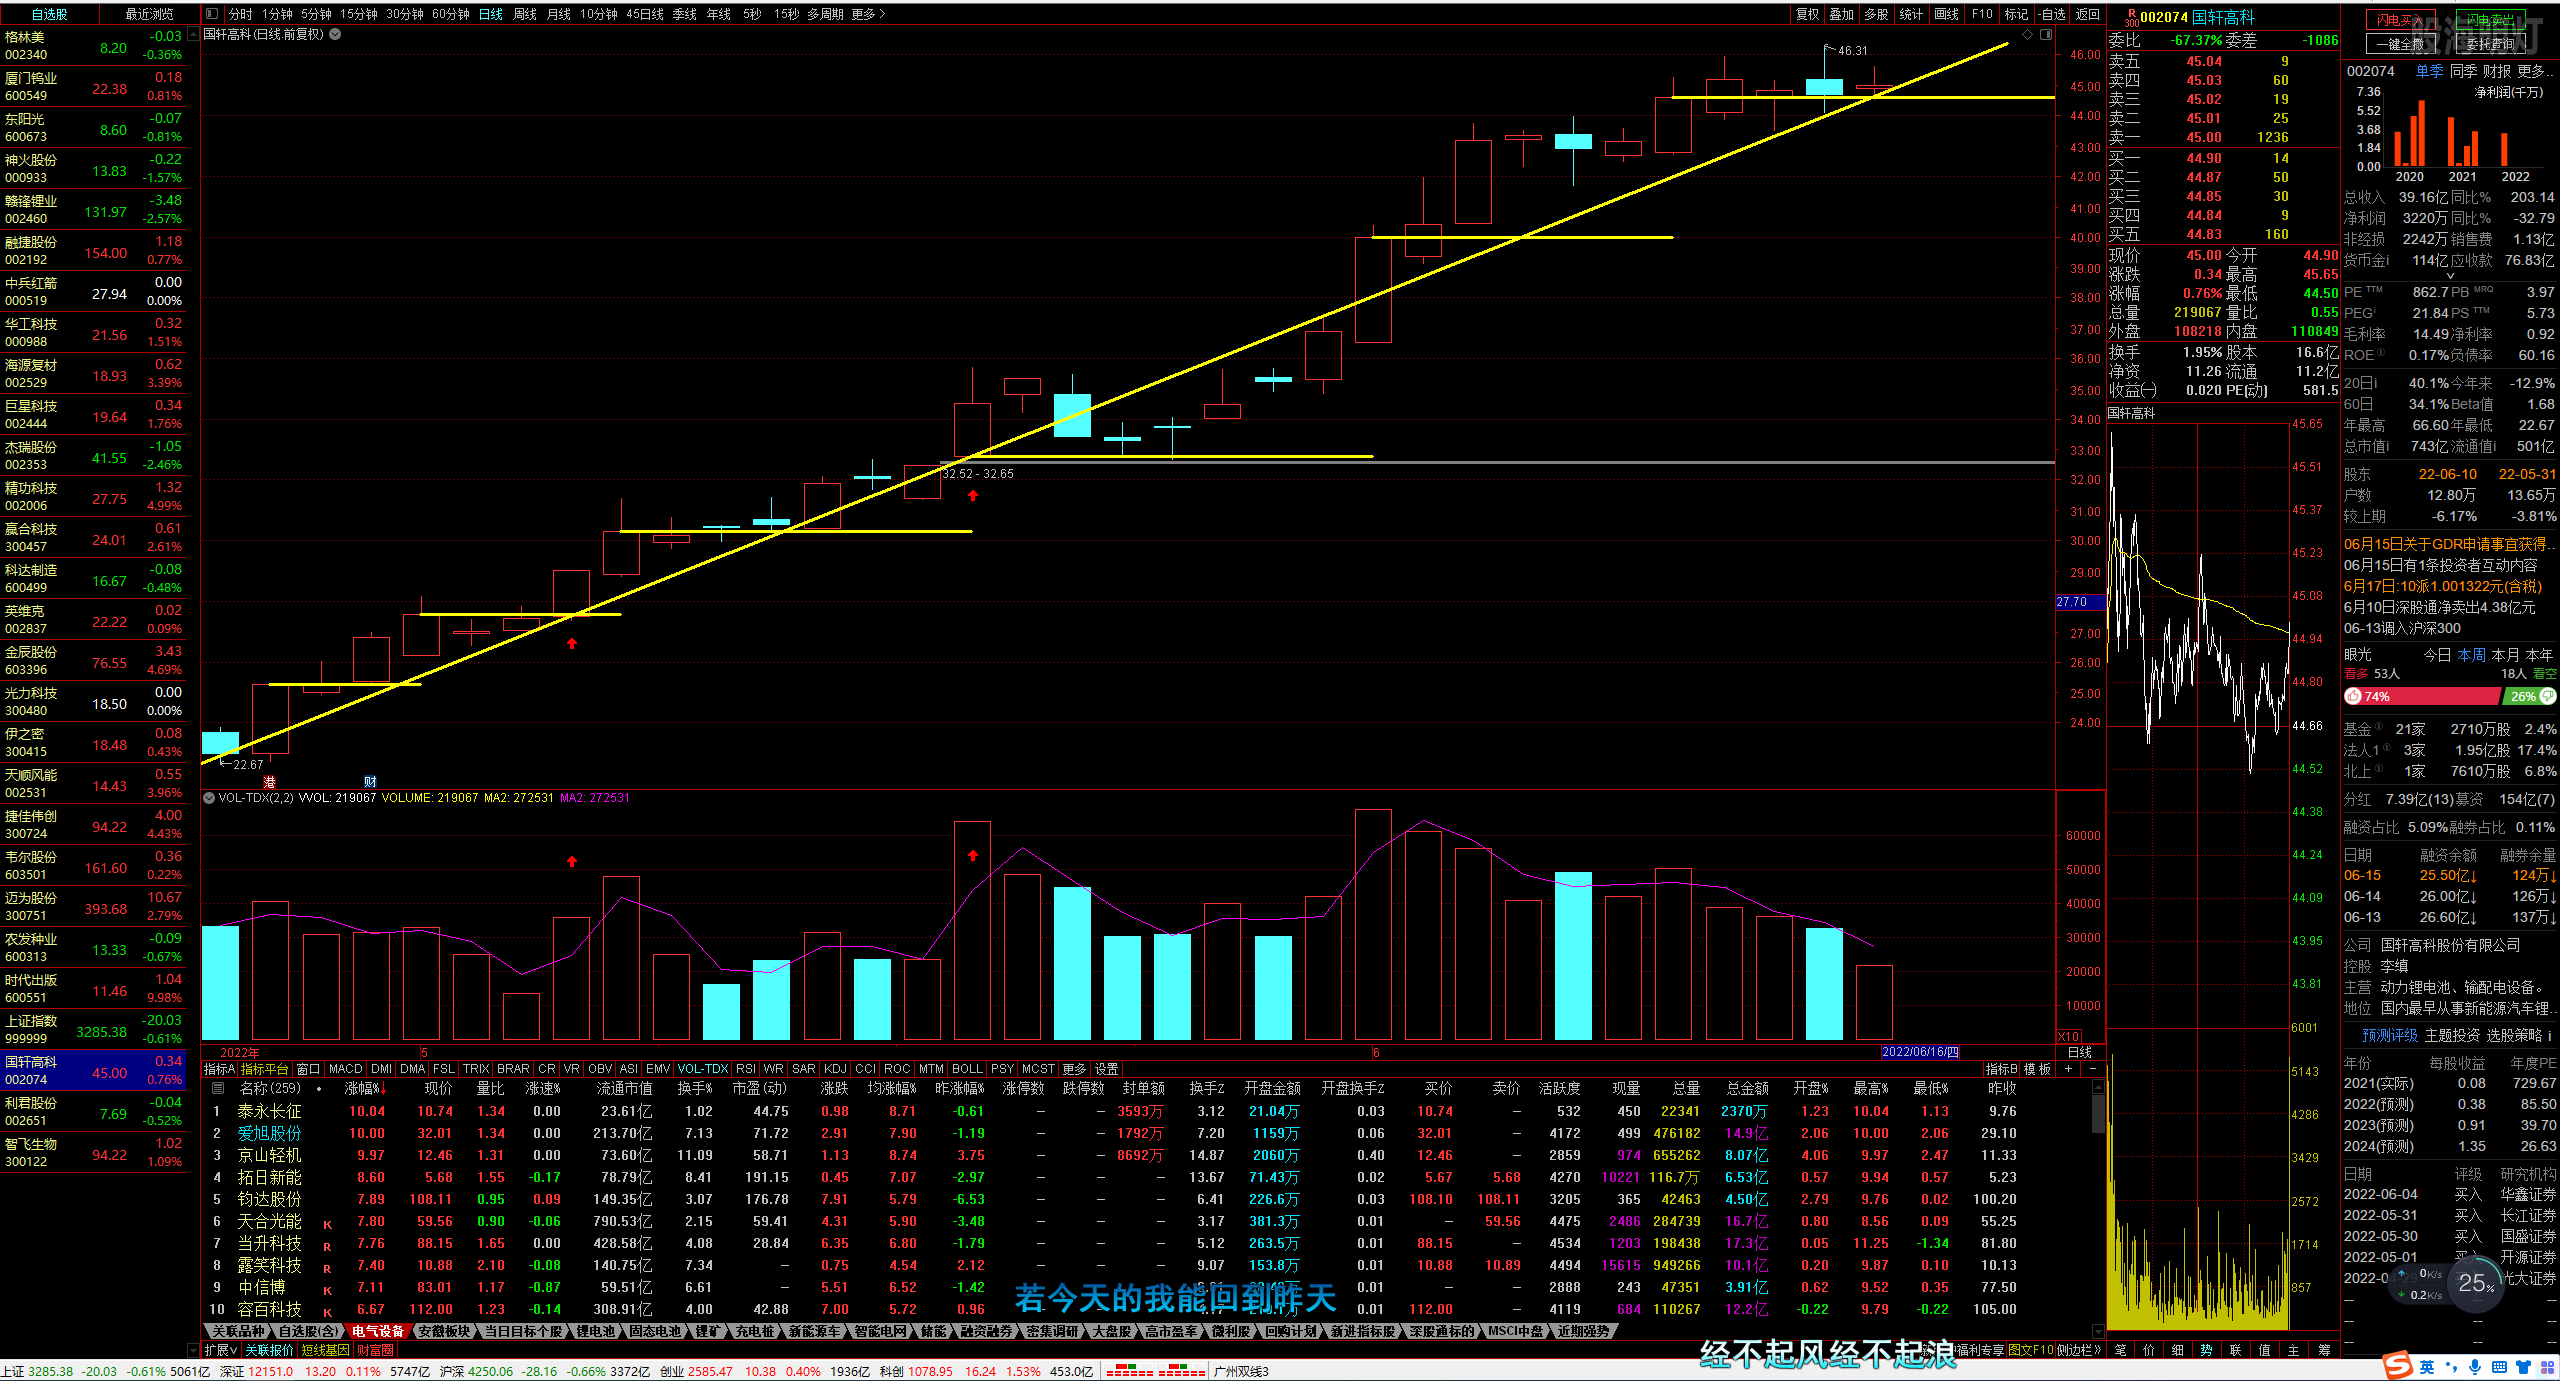Click the Sogou input method S icon
Viewport: 2560px width, 1381px height.
coord(2397,1366)
